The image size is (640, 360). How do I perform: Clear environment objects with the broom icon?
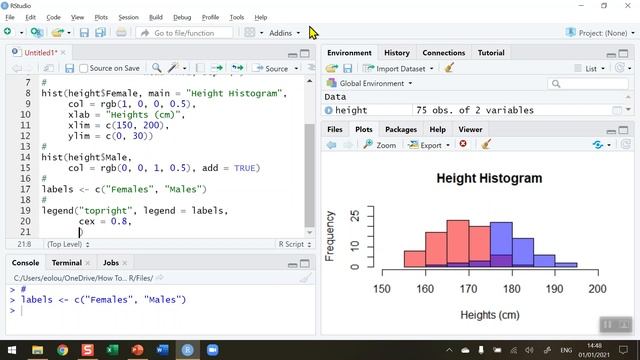click(449, 68)
